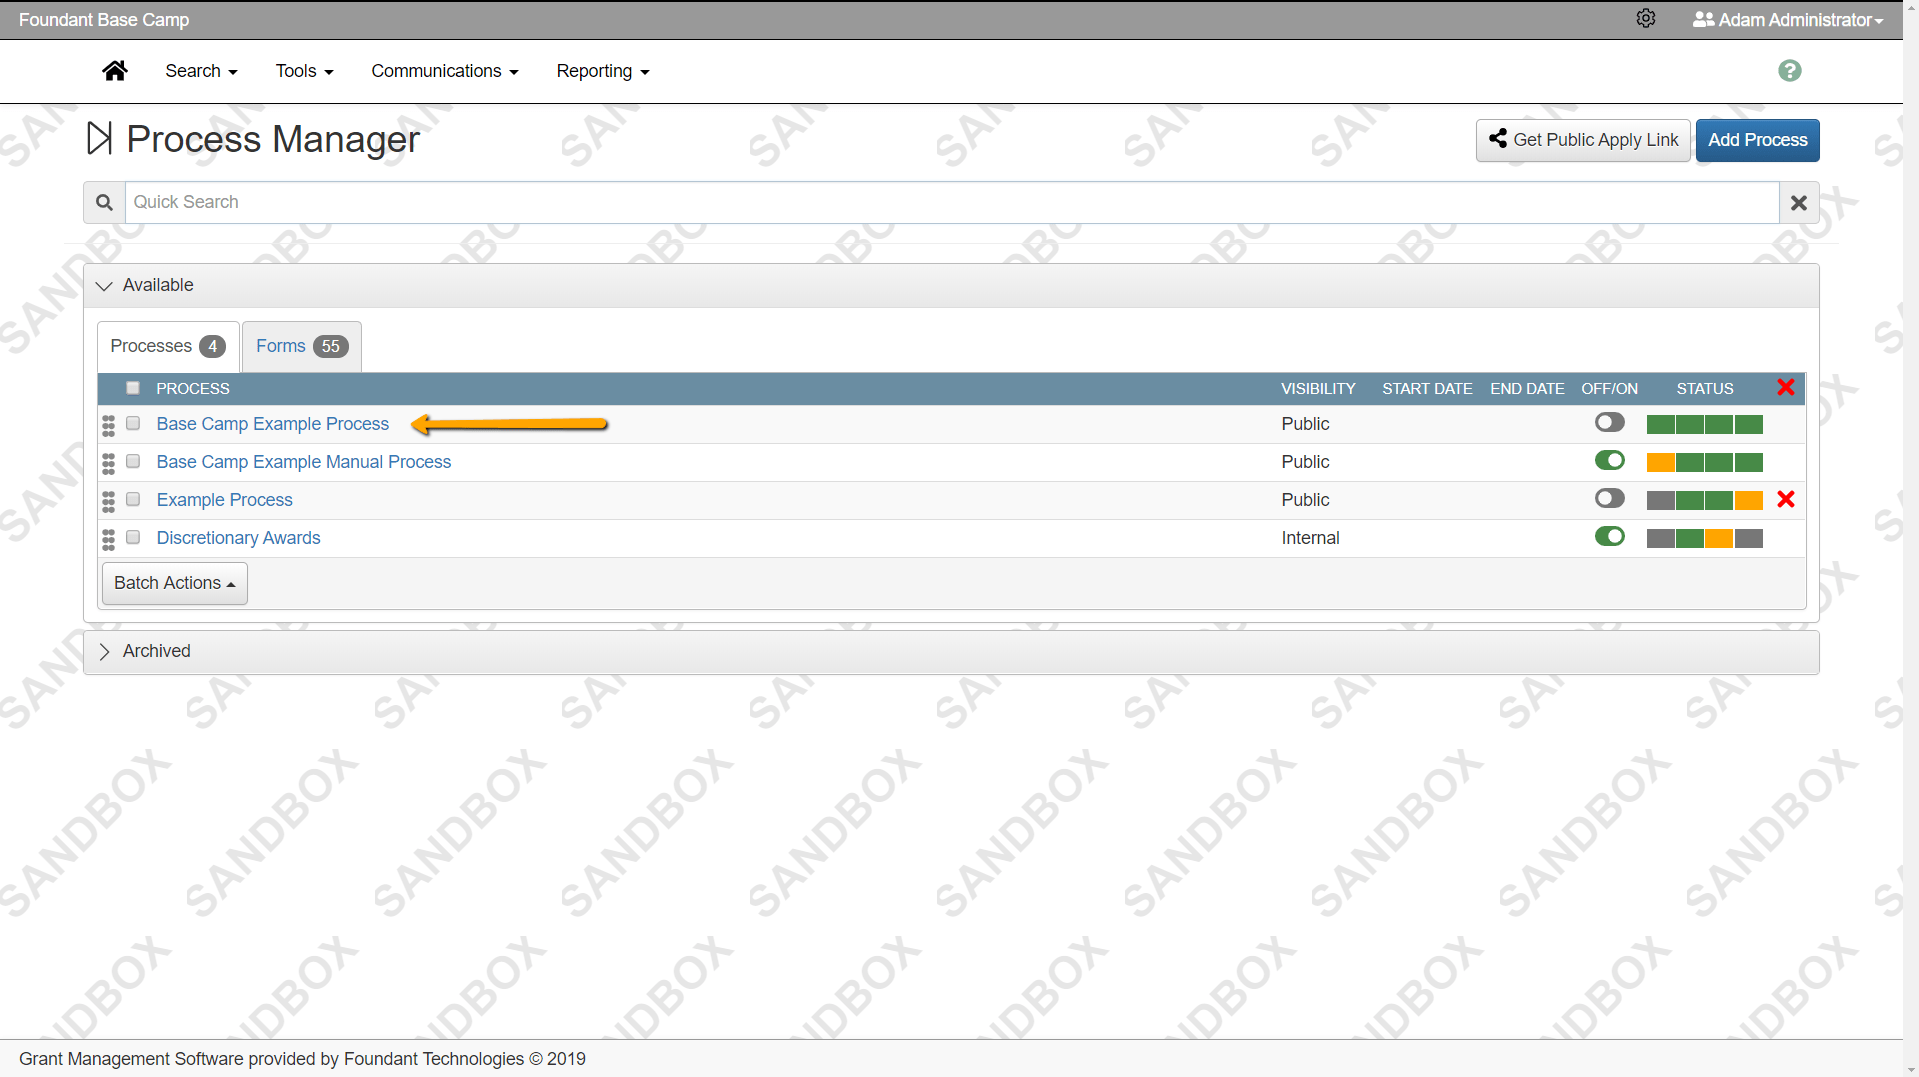Click the Process Manager title icon
Image resolution: width=1919 pixels, height=1077 pixels.
pyautogui.click(x=99, y=139)
